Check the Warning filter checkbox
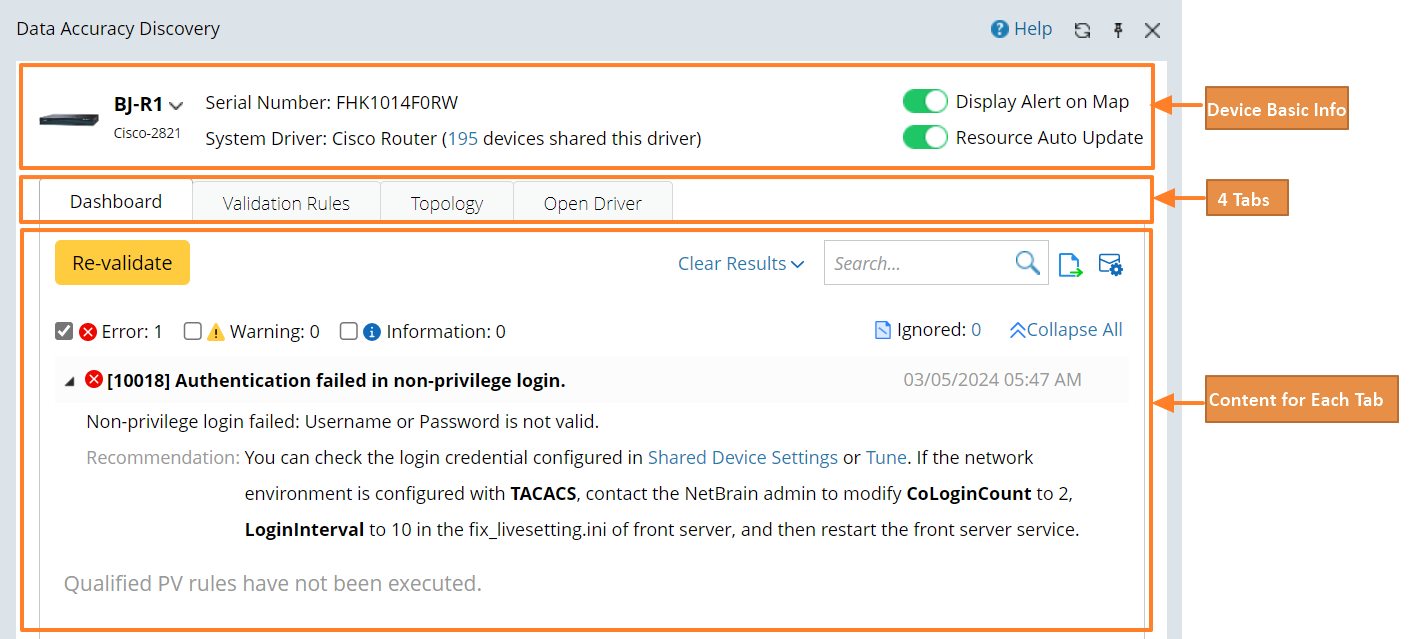The image size is (1415, 639). [x=193, y=331]
